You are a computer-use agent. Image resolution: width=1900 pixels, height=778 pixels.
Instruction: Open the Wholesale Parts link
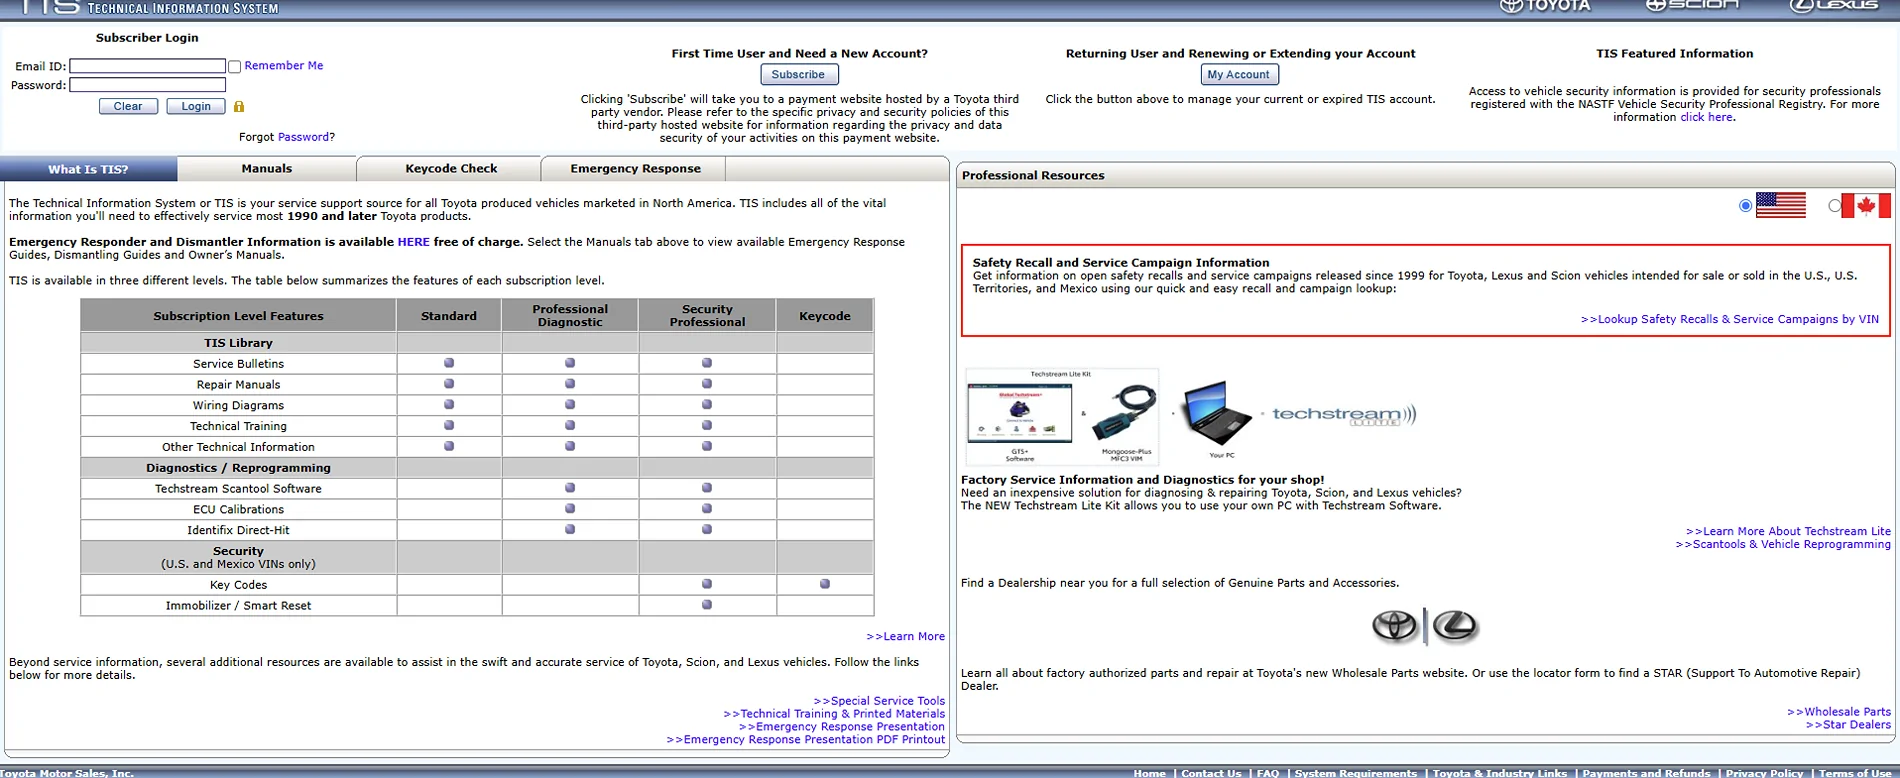tap(1839, 712)
